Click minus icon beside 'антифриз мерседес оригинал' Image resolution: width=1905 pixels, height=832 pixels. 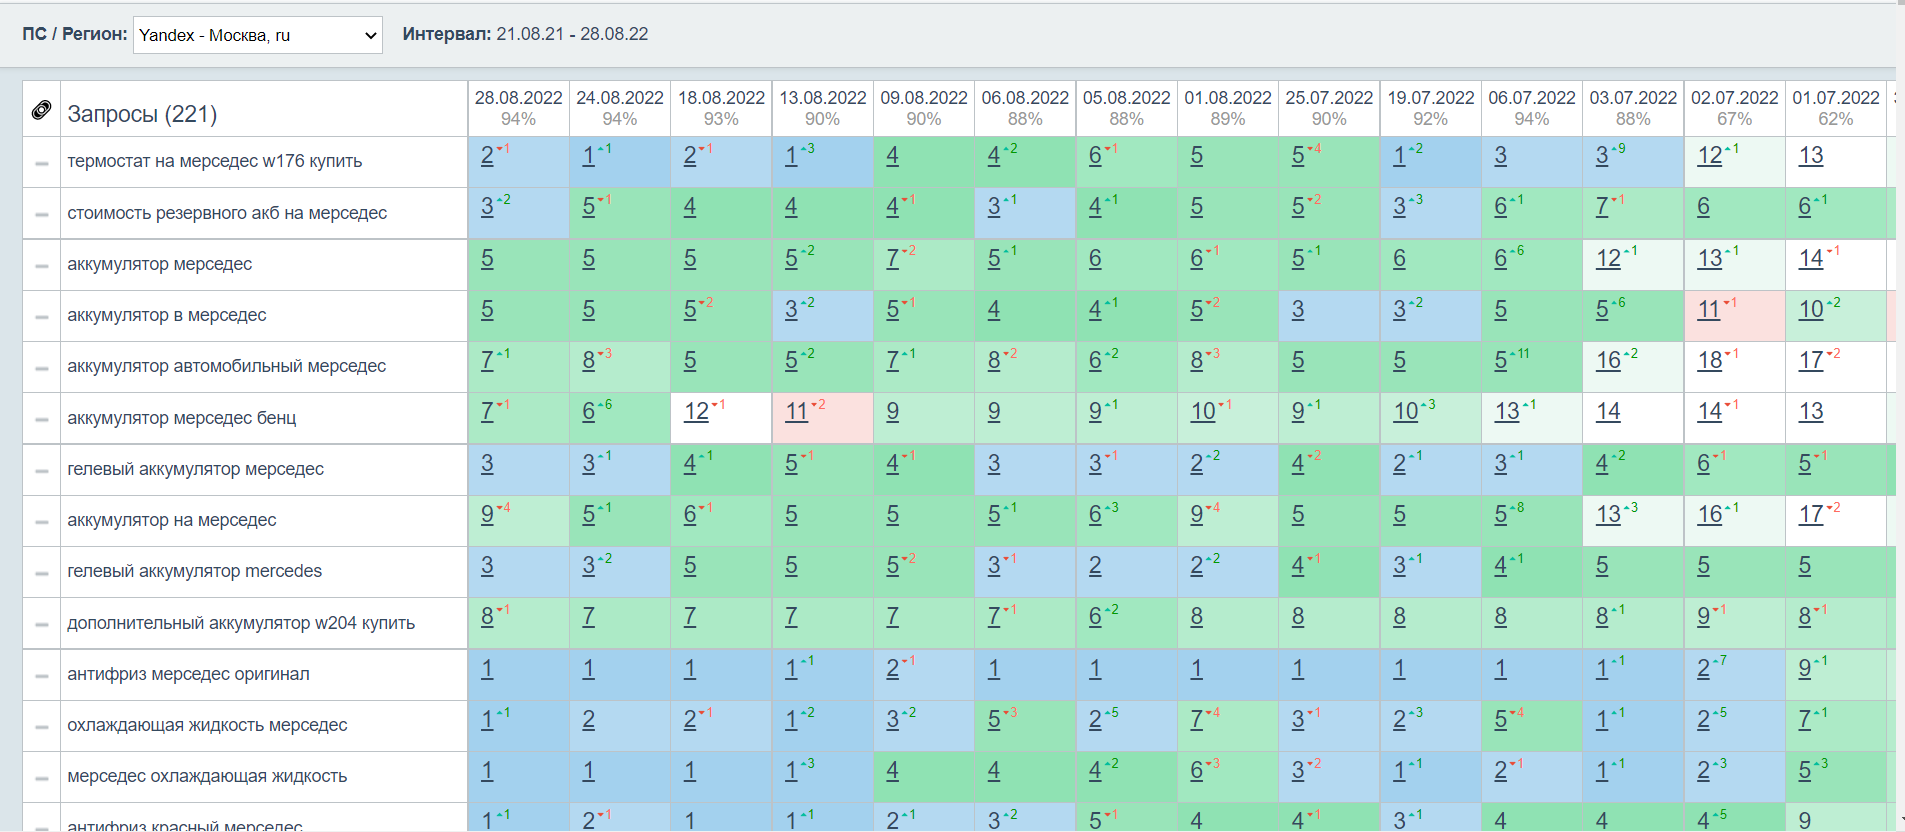point(41,676)
